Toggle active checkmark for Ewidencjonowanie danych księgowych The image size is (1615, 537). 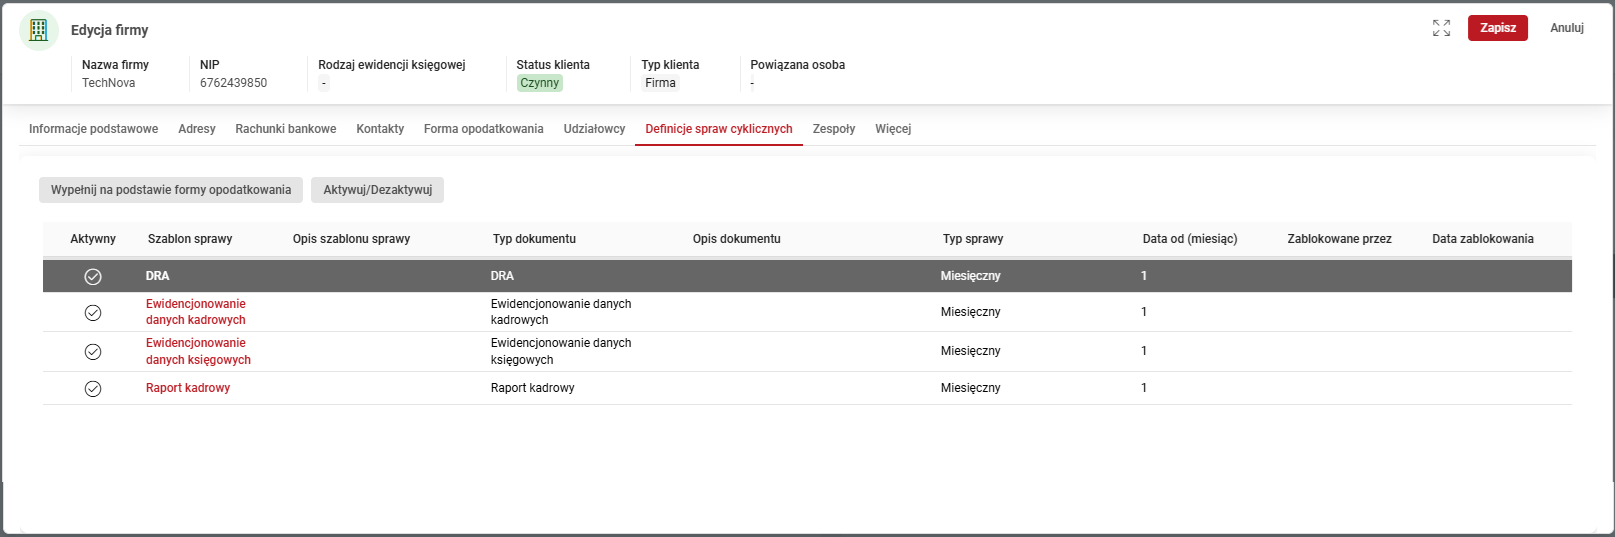[93, 352]
